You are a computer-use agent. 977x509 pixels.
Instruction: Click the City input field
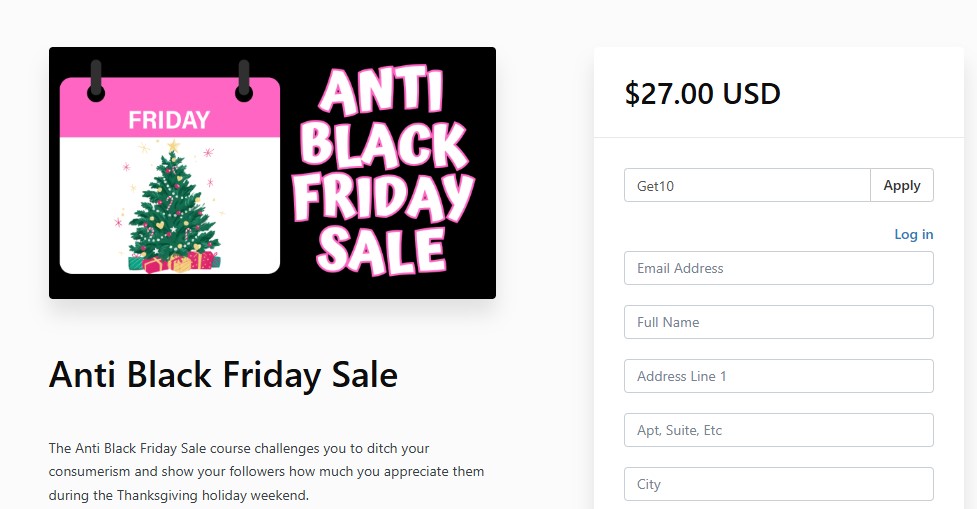778,484
